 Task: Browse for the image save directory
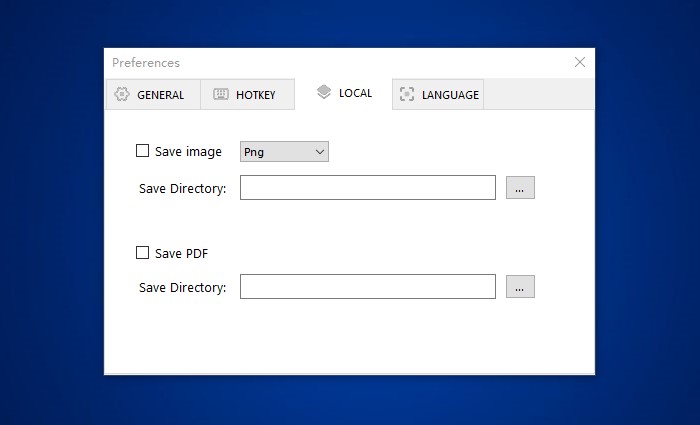520,188
